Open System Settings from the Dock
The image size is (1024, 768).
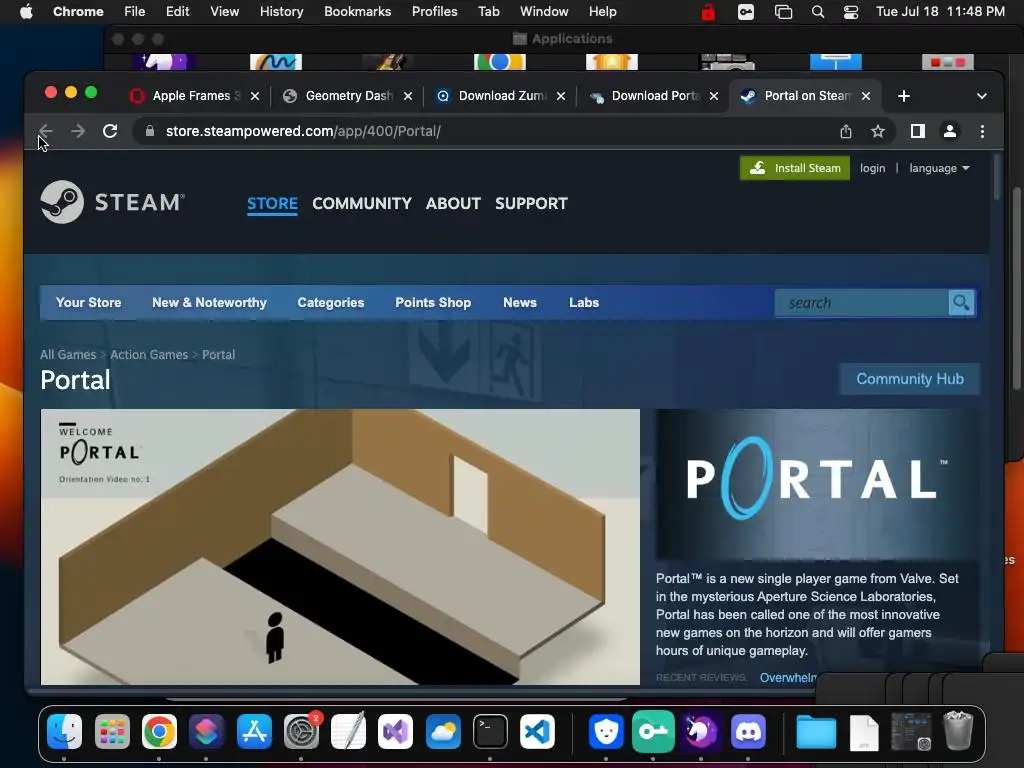point(301,731)
